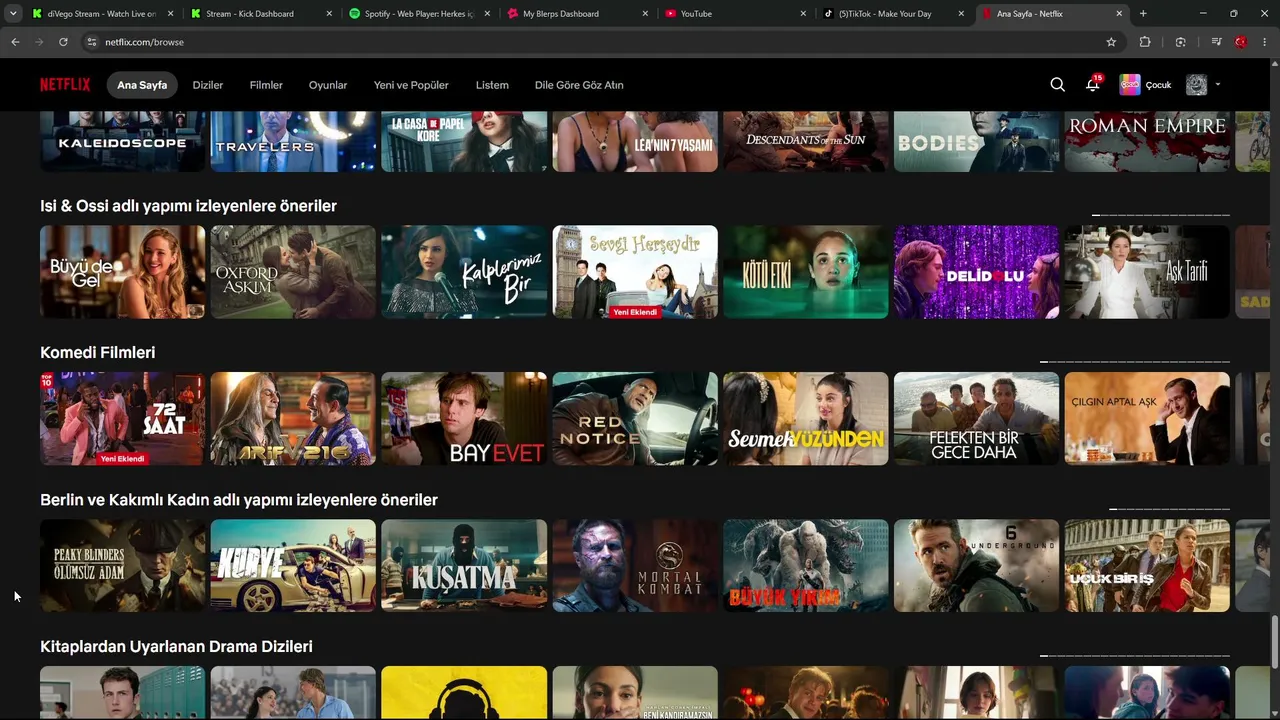Open the Kötü Etki title
1280x720 pixels.
pyautogui.click(x=806, y=272)
